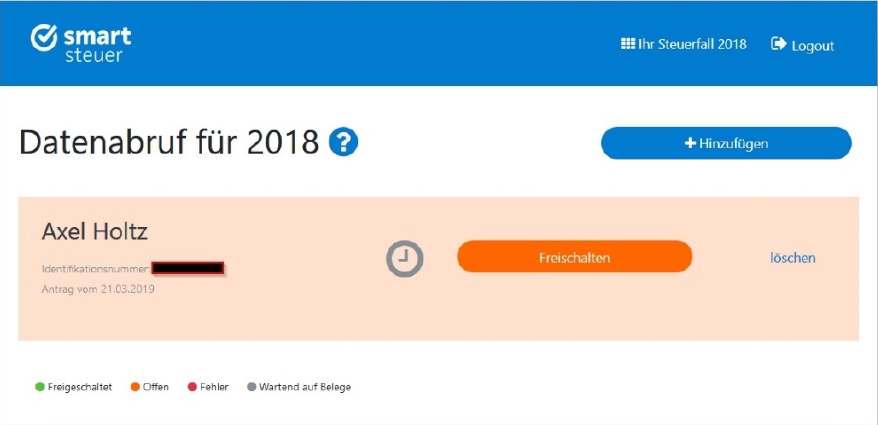Click the orange Offen legend dot
Screen dimensions: 878x425
click(x=134, y=387)
